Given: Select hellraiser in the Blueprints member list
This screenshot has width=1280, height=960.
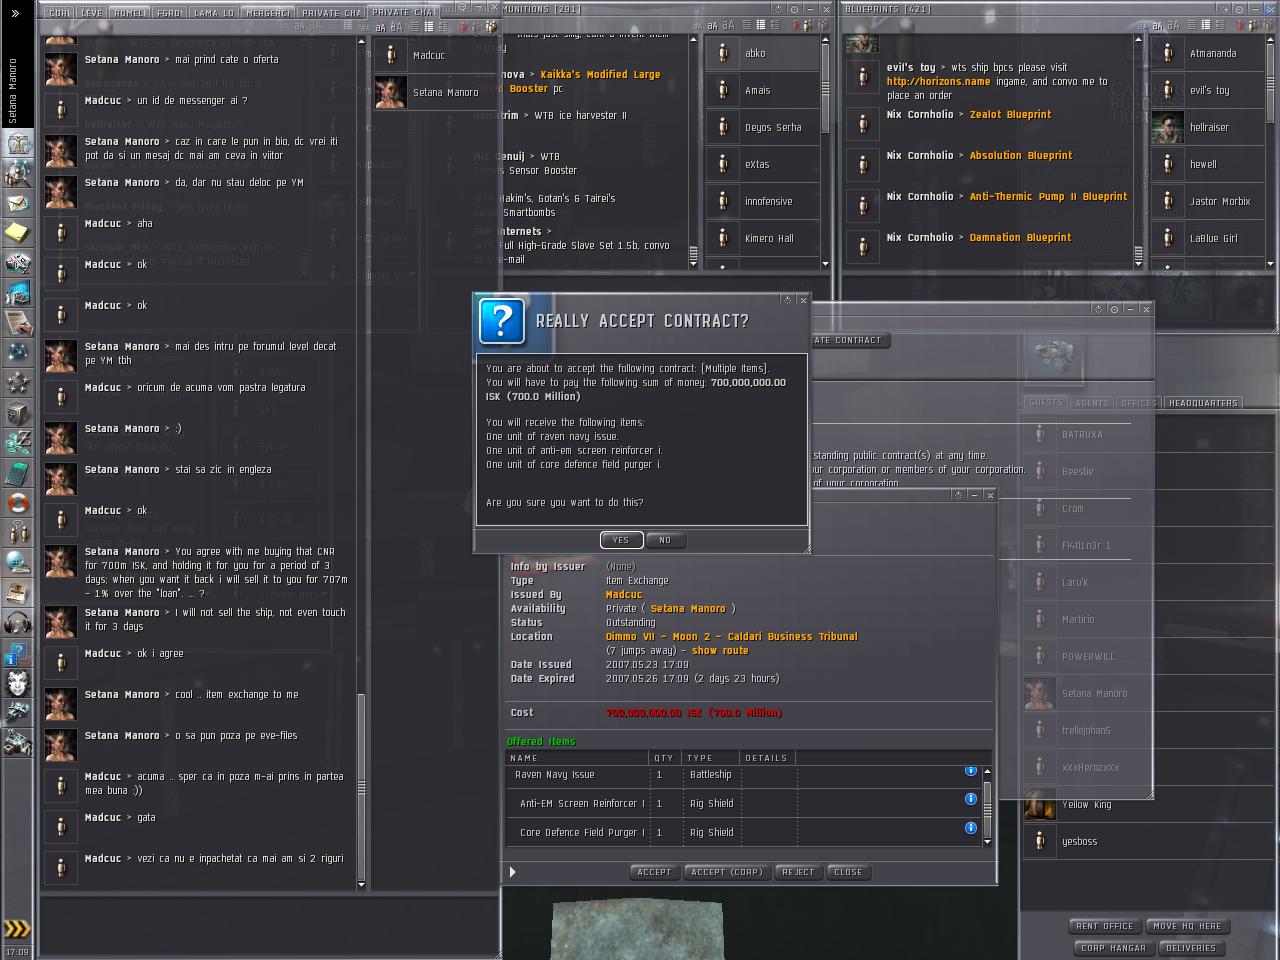Looking at the screenshot, I should 1209,128.
